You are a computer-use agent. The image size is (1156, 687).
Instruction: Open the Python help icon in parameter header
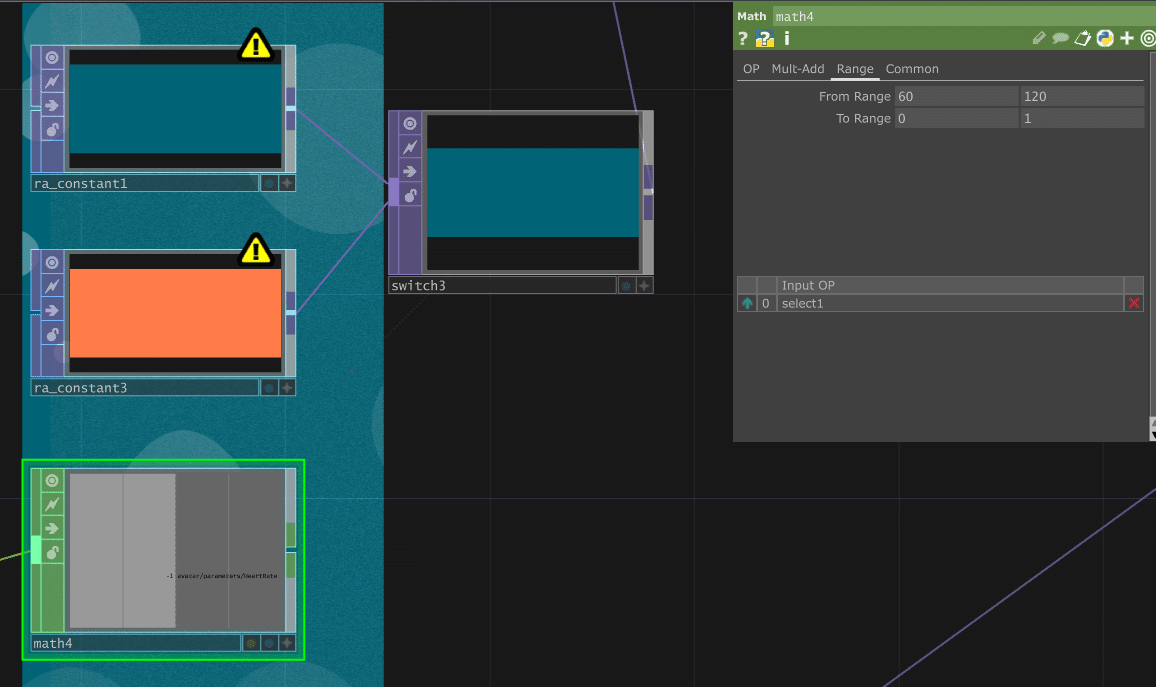click(x=765, y=38)
